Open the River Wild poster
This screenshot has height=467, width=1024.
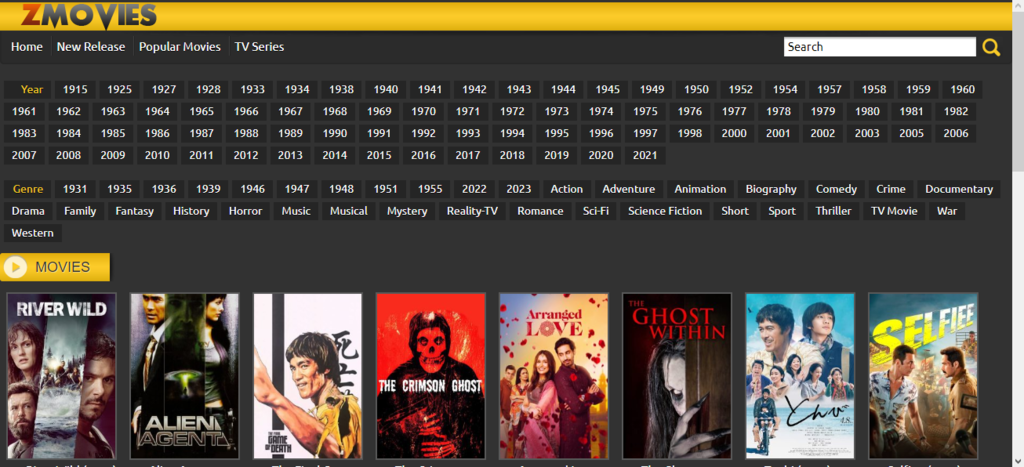point(61,376)
